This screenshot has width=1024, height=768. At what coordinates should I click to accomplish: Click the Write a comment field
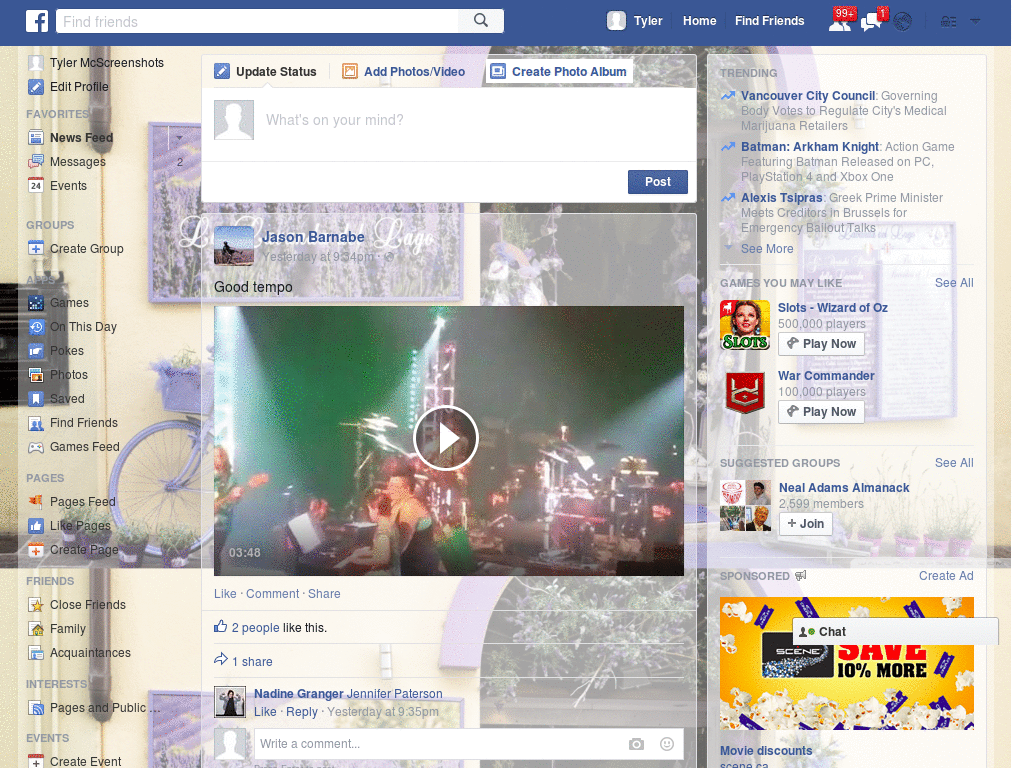438,744
